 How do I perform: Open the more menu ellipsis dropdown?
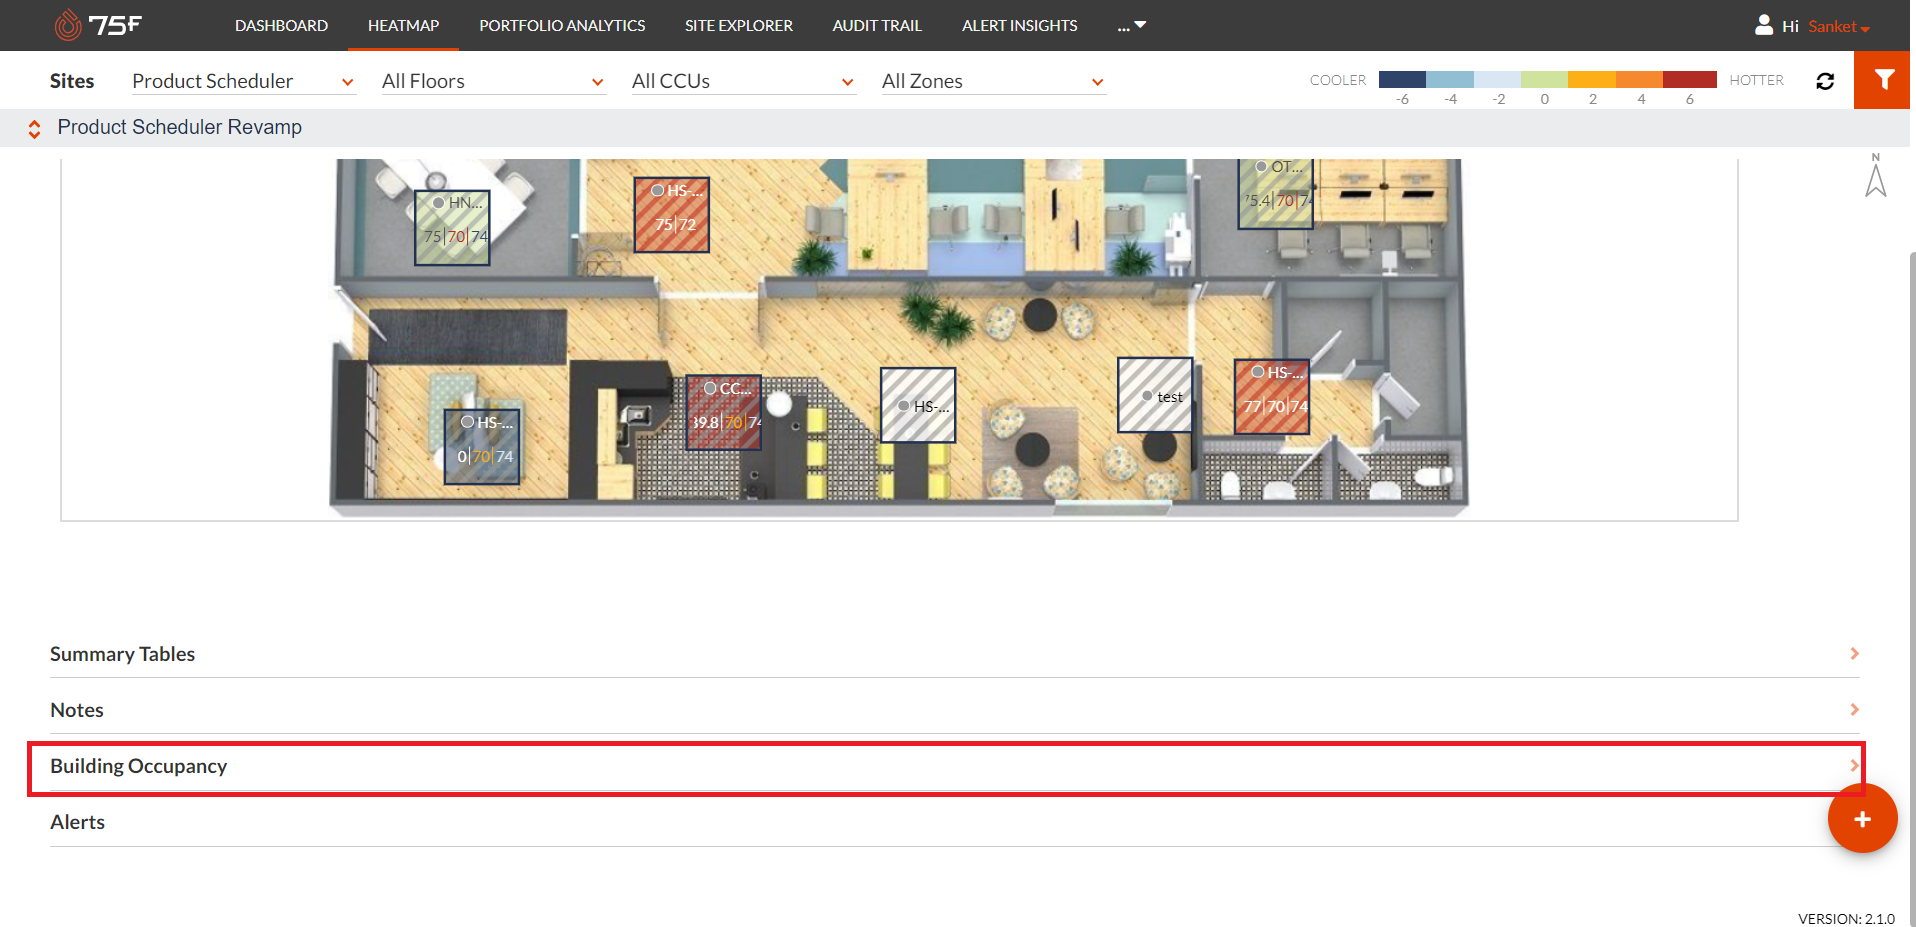point(1132,25)
